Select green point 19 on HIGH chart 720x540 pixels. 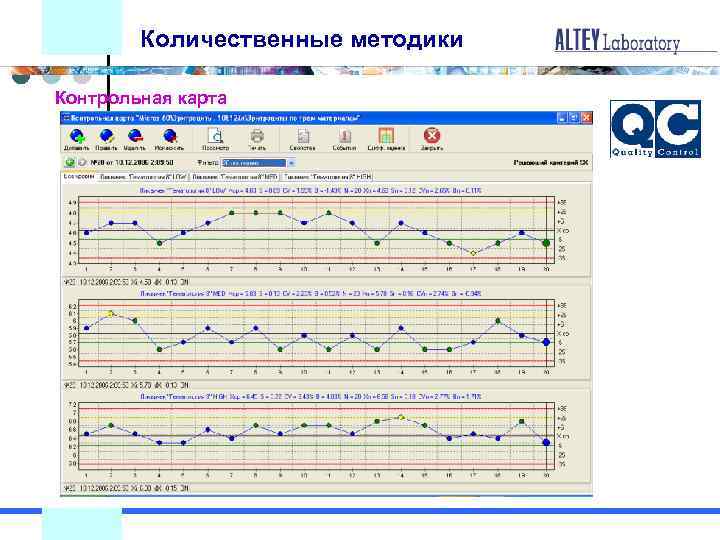522,421
